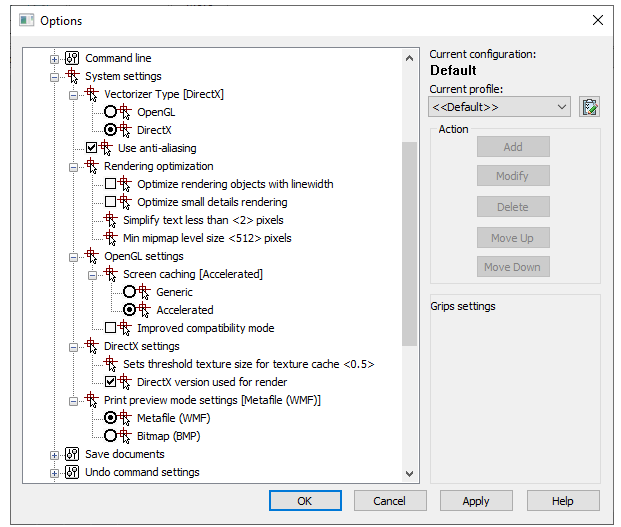Collapse the Rendering optimization node

click(x=73, y=167)
